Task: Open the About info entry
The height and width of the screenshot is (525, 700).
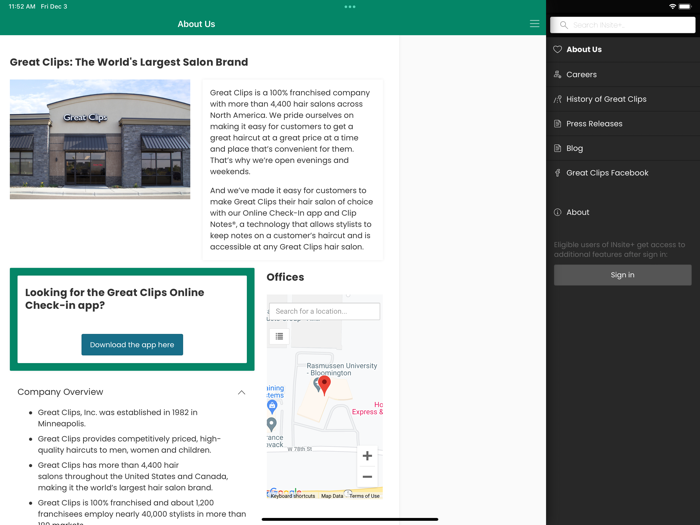Action: coord(623,212)
